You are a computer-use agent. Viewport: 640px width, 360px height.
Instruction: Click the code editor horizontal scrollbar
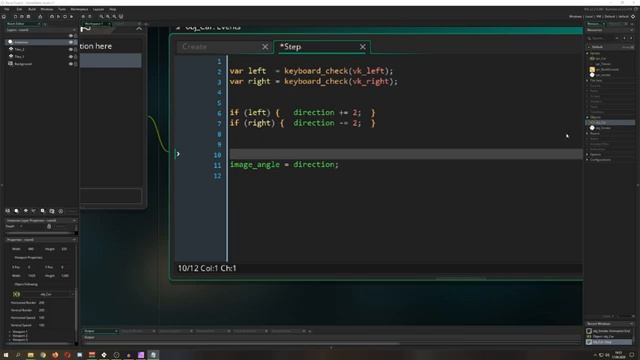(x=460, y=279)
